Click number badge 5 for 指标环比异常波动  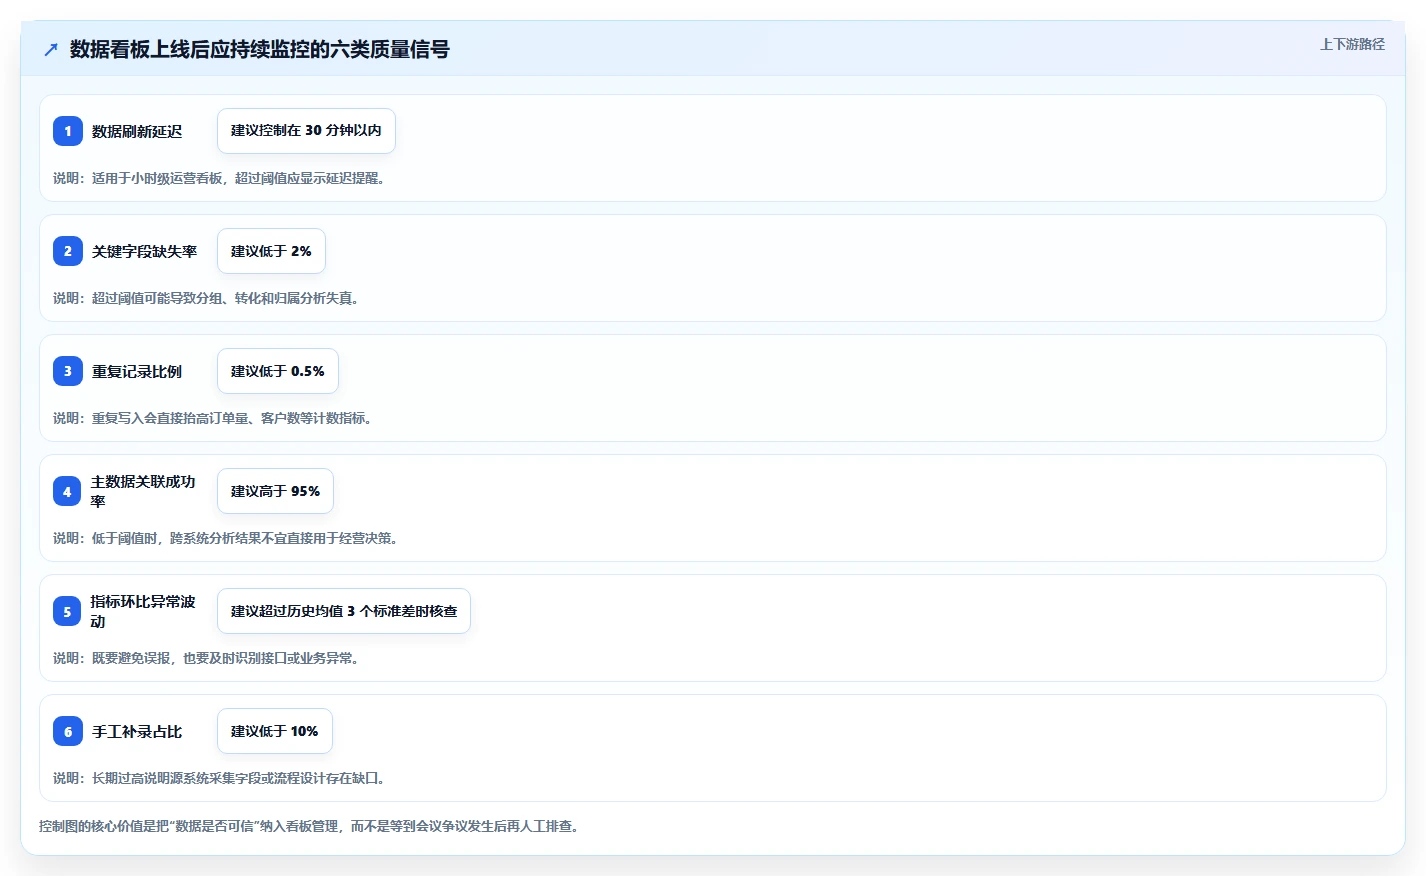68,611
